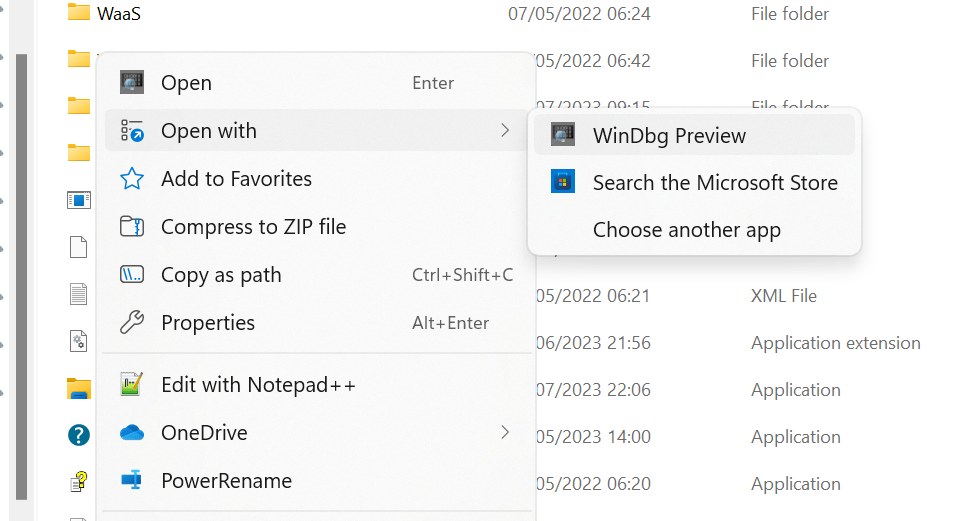Click the wrench icon for Properties
The height and width of the screenshot is (521, 961).
click(132, 322)
